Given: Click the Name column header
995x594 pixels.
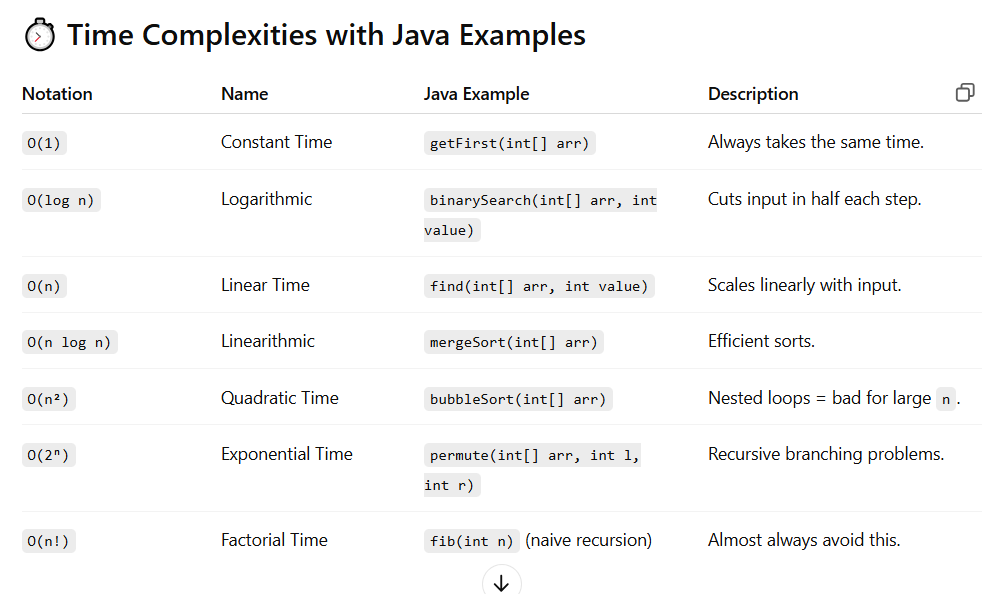Looking at the screenshot, I should [x=243, y=93].
